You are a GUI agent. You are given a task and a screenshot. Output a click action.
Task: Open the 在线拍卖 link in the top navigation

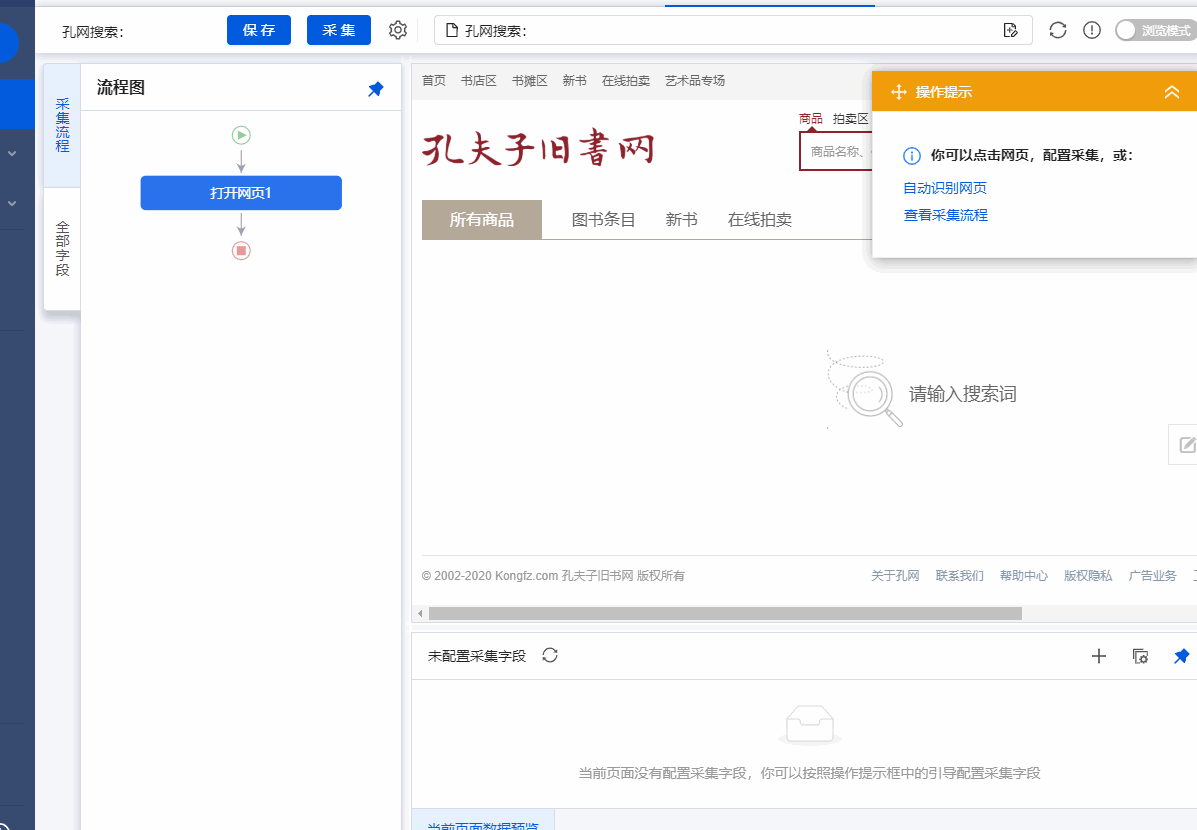626,81
